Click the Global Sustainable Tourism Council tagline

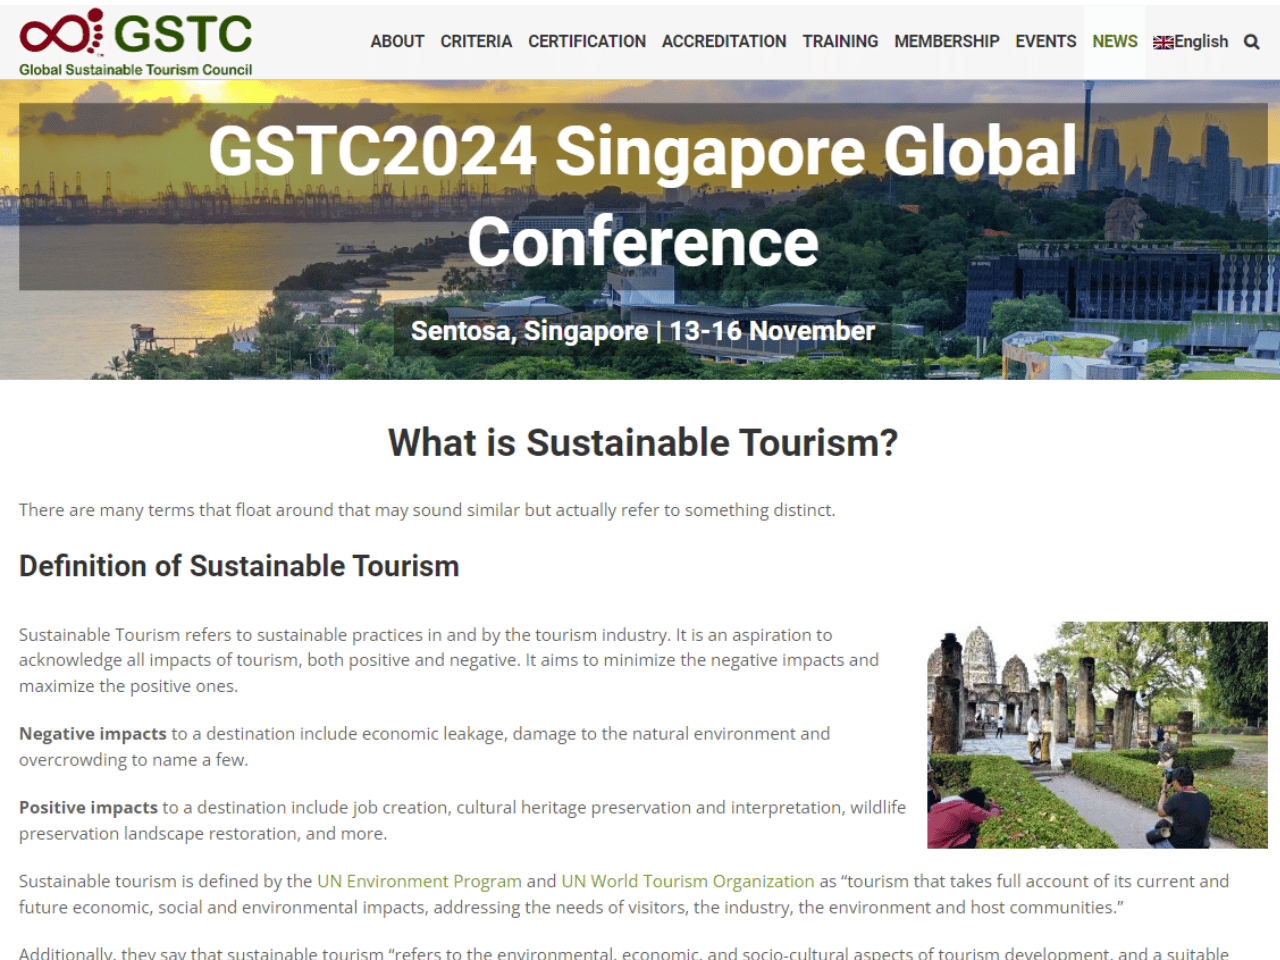[136, 70]
